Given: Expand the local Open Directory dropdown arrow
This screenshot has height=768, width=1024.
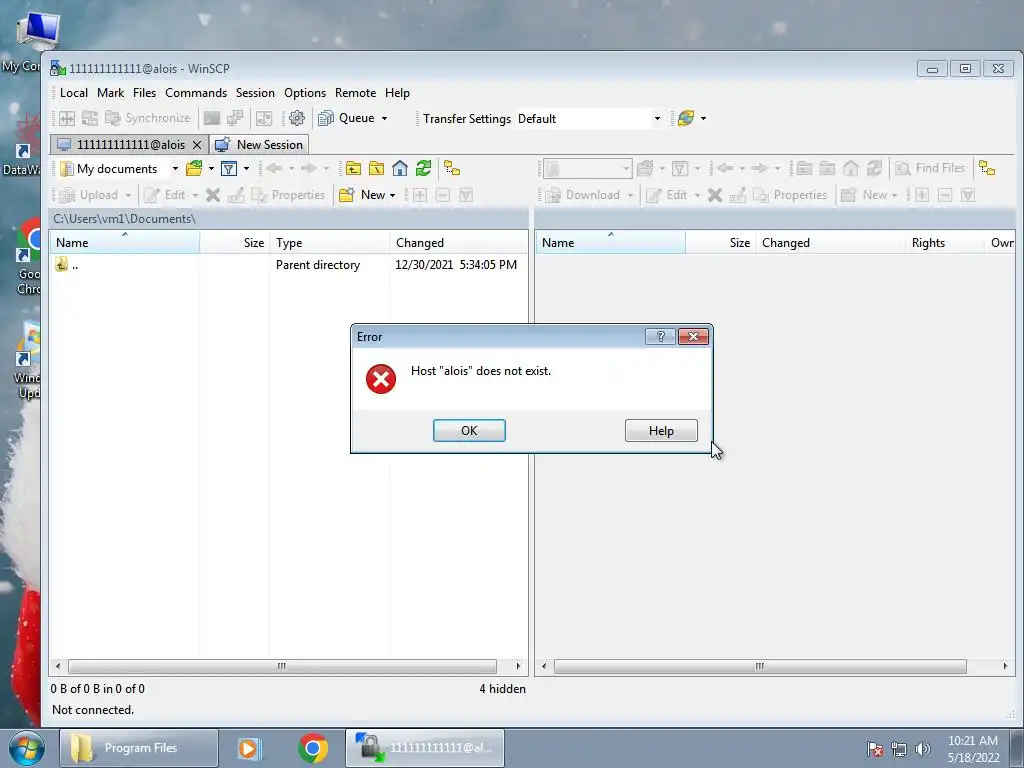Looking at the screenshot, I should [x=211, y=168].
